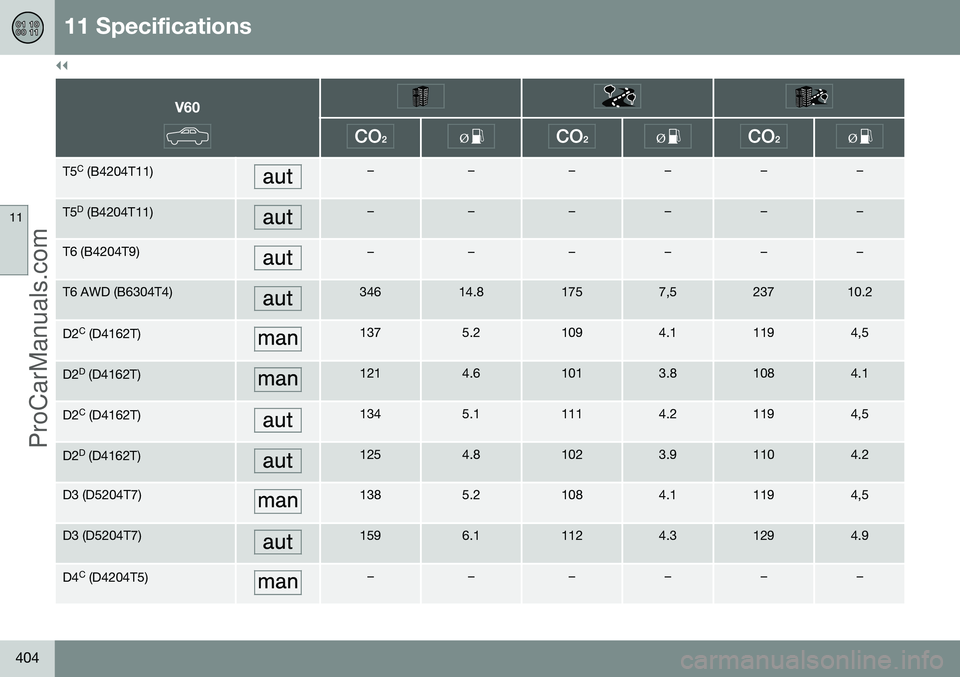
Task: Click the aut badge beside CO2 value 125
Action: click(x=278, y=461)
